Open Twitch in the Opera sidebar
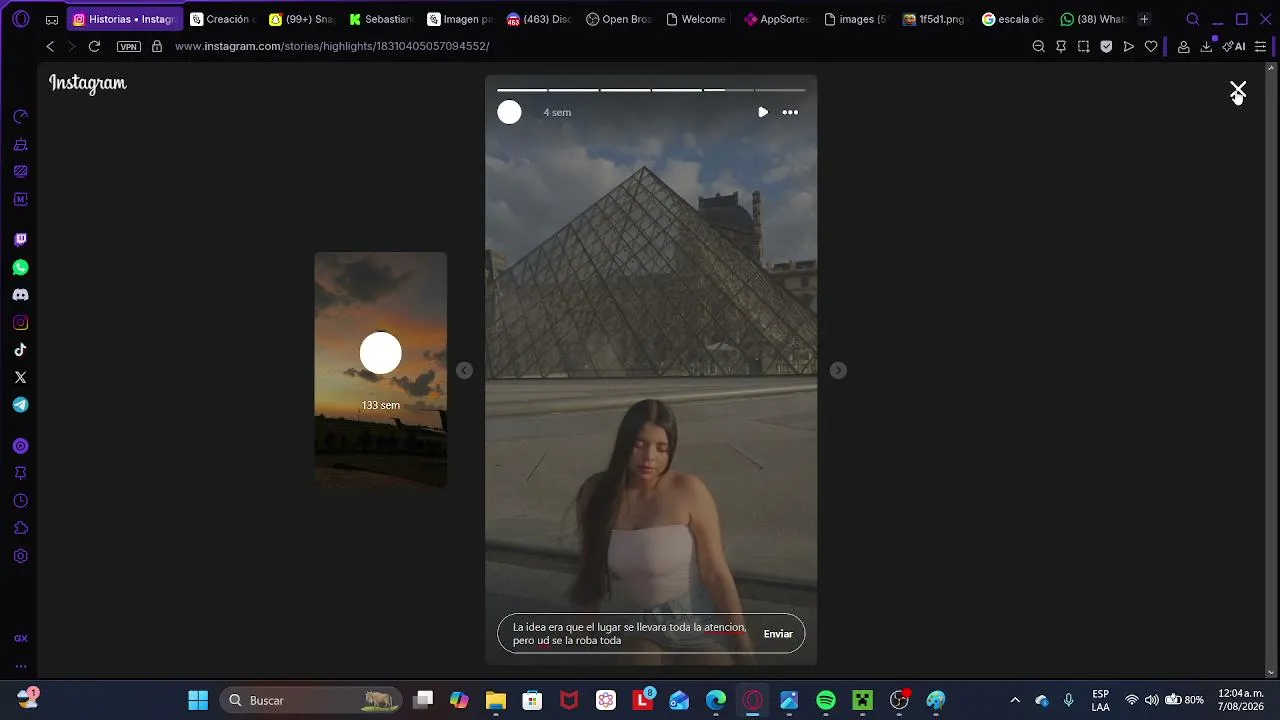This screenshot has height=720, width=1280. click(20, 240)
